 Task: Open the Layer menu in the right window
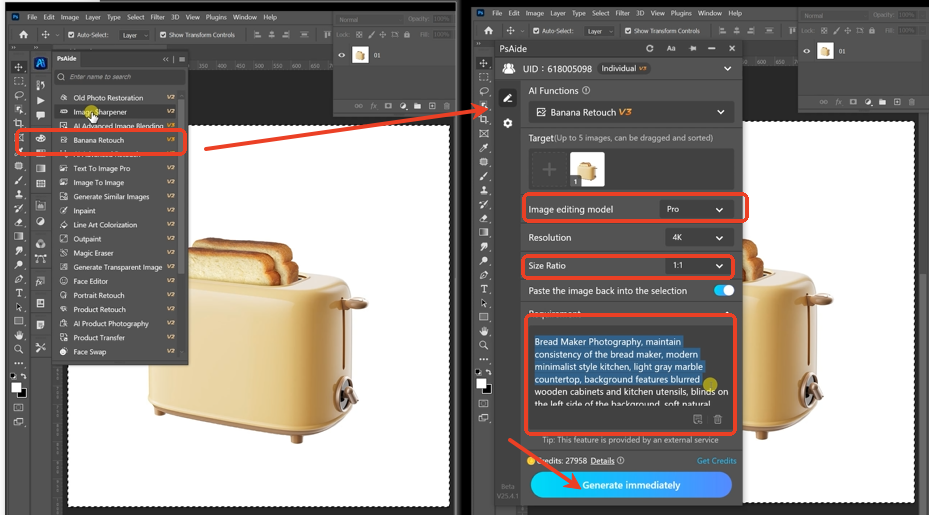(558, 13)
